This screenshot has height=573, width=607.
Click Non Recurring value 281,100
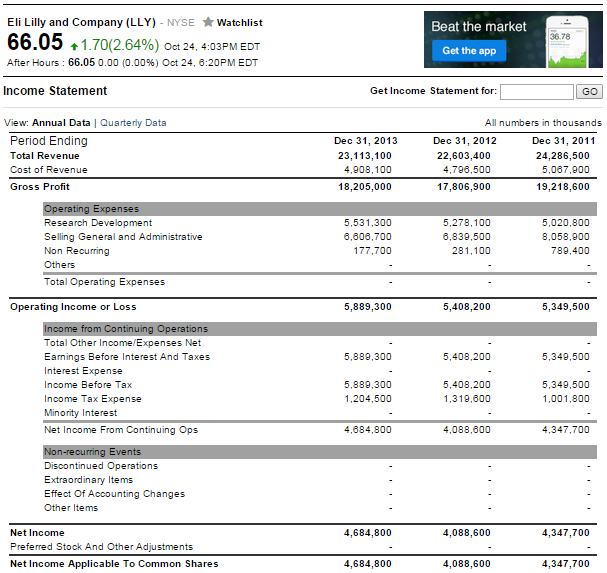[471, 250]
